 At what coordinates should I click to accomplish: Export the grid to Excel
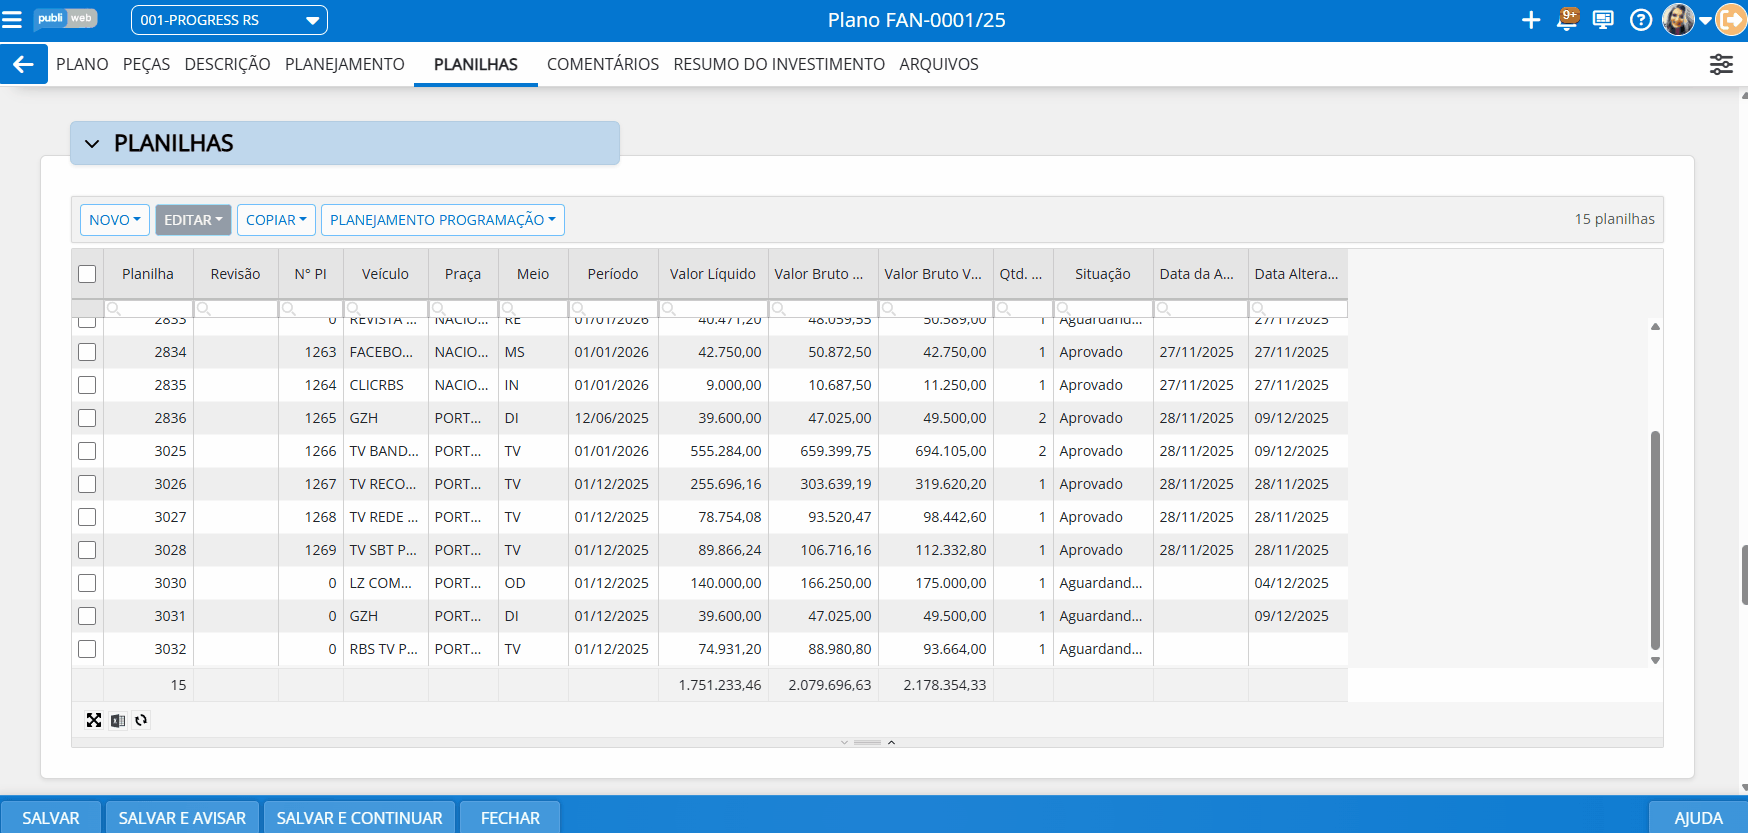click(118, 720)
